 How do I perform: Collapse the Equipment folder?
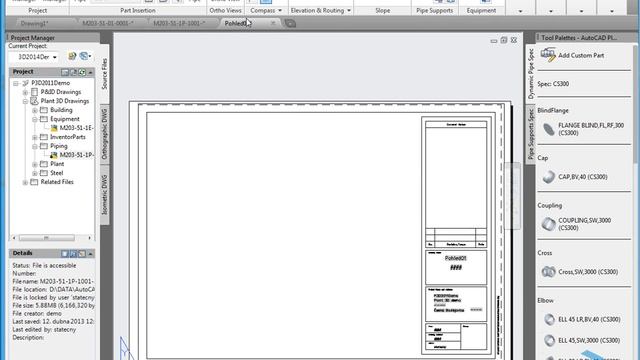(35, 119)
